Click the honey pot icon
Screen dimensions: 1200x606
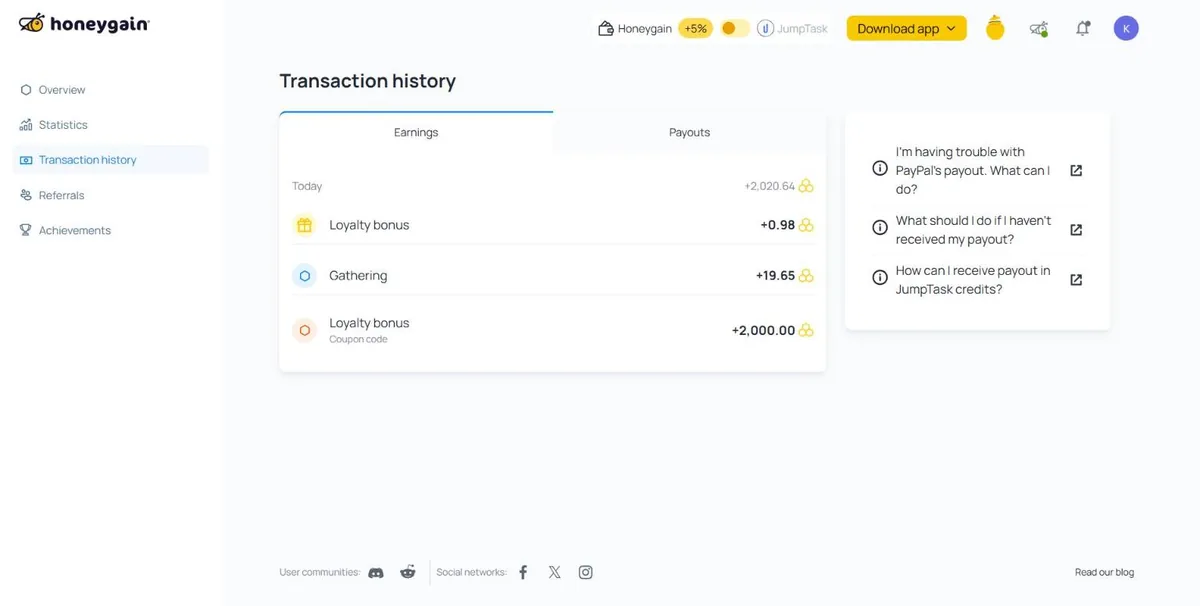click(x=995, y=28)
